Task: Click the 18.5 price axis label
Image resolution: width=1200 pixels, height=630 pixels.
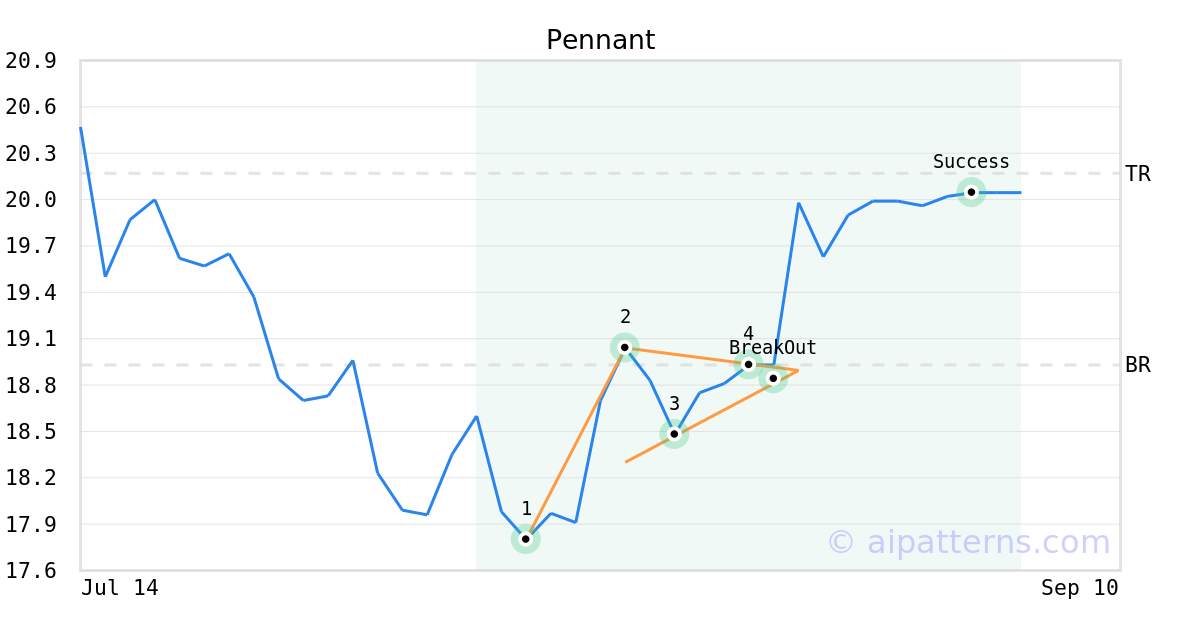Action: pos(30,432)
